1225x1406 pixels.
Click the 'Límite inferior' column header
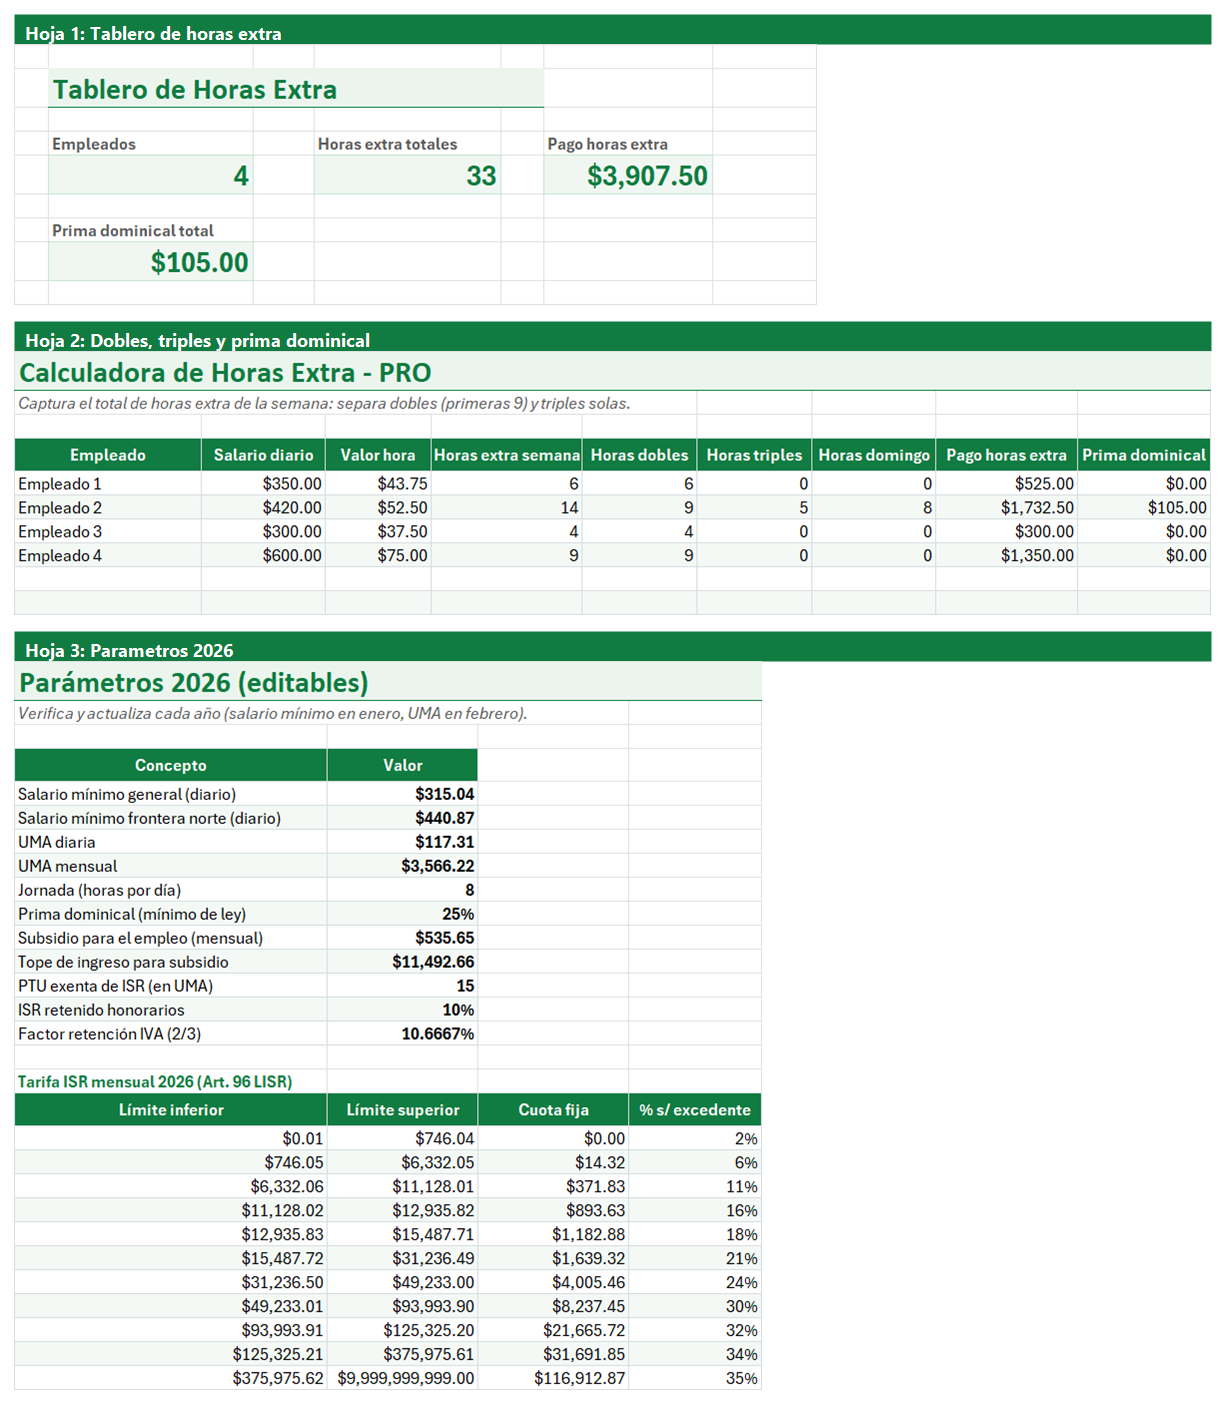pyautogui.click(x=171, y=1110)
